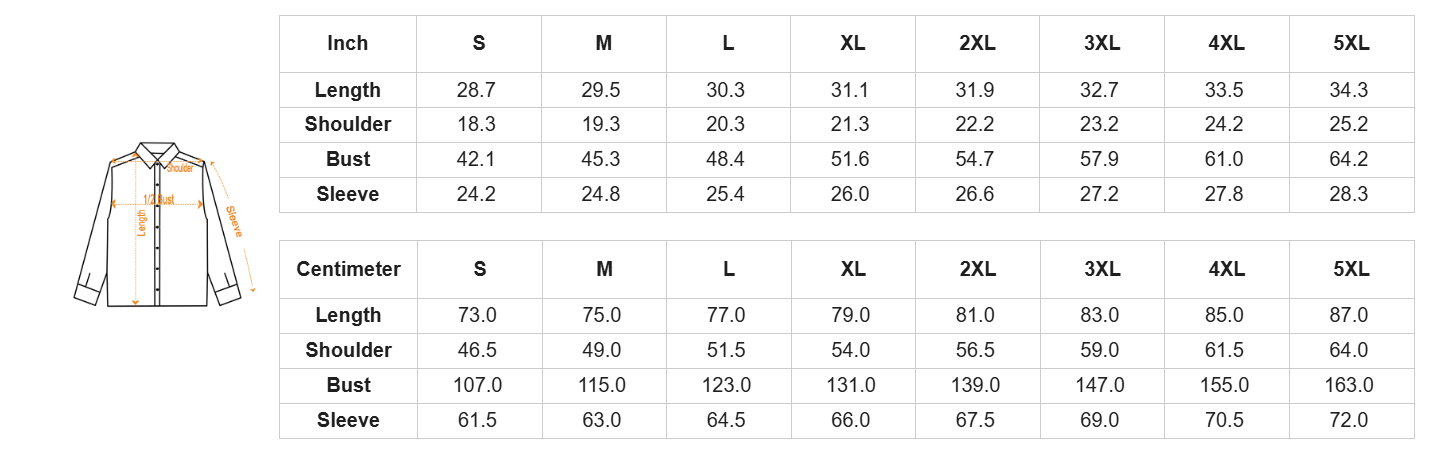Screen dimensions: 1440x457
Task: Click the Bust row label in Inch table
Action: 348,159
